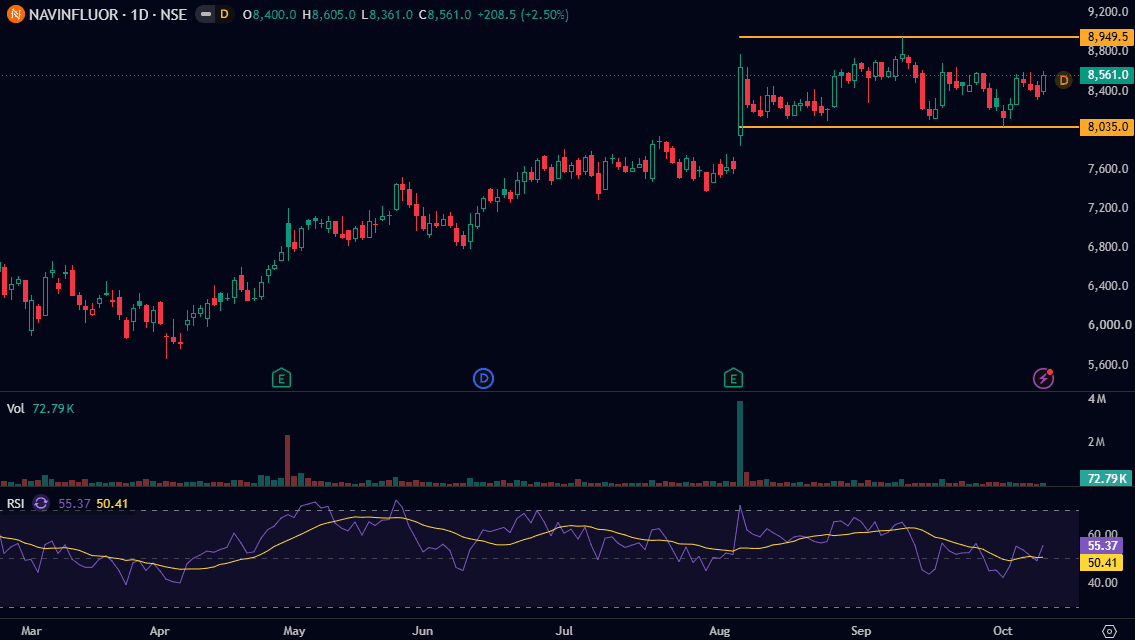1135x640 pixels.
Task: Open chart settings gear in bottom right corner
Action: point(1109,631)
